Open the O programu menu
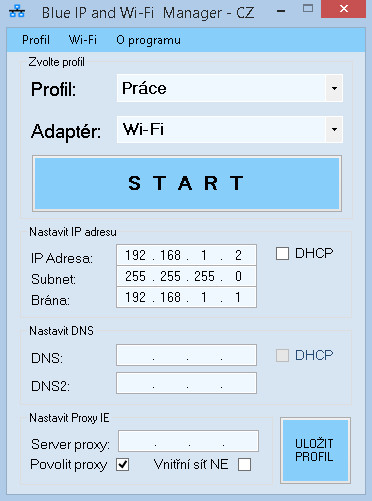This screenshot has height=501, width=372. coord(148,40)
